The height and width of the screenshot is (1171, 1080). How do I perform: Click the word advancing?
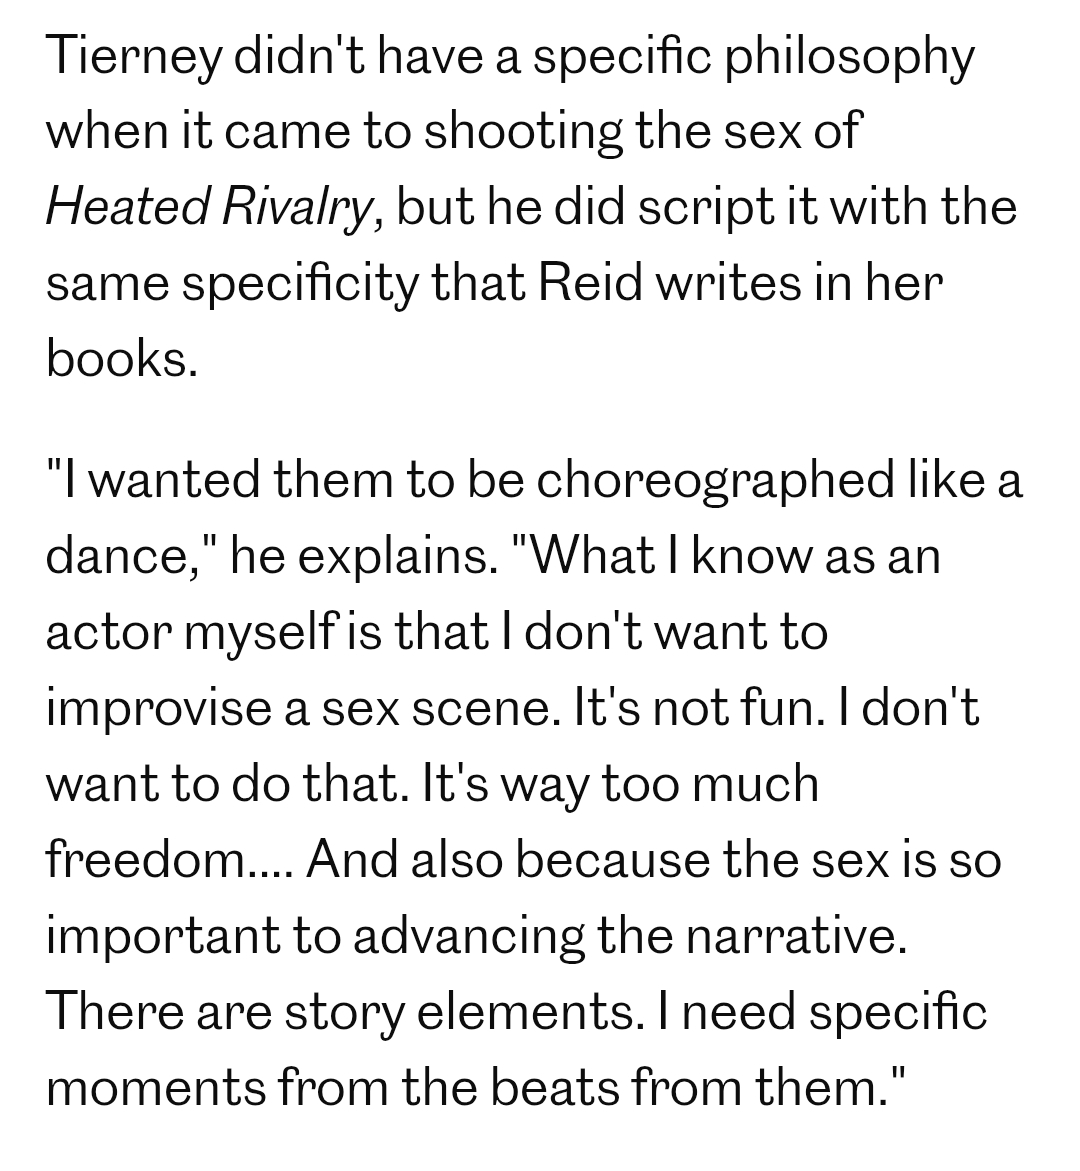469,935
